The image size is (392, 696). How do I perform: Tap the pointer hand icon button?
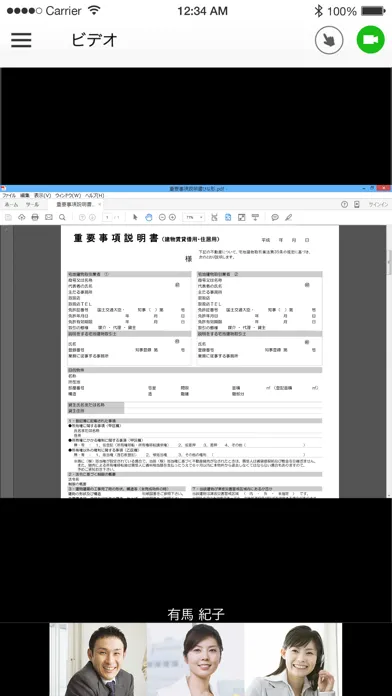(x=329, y=40)
